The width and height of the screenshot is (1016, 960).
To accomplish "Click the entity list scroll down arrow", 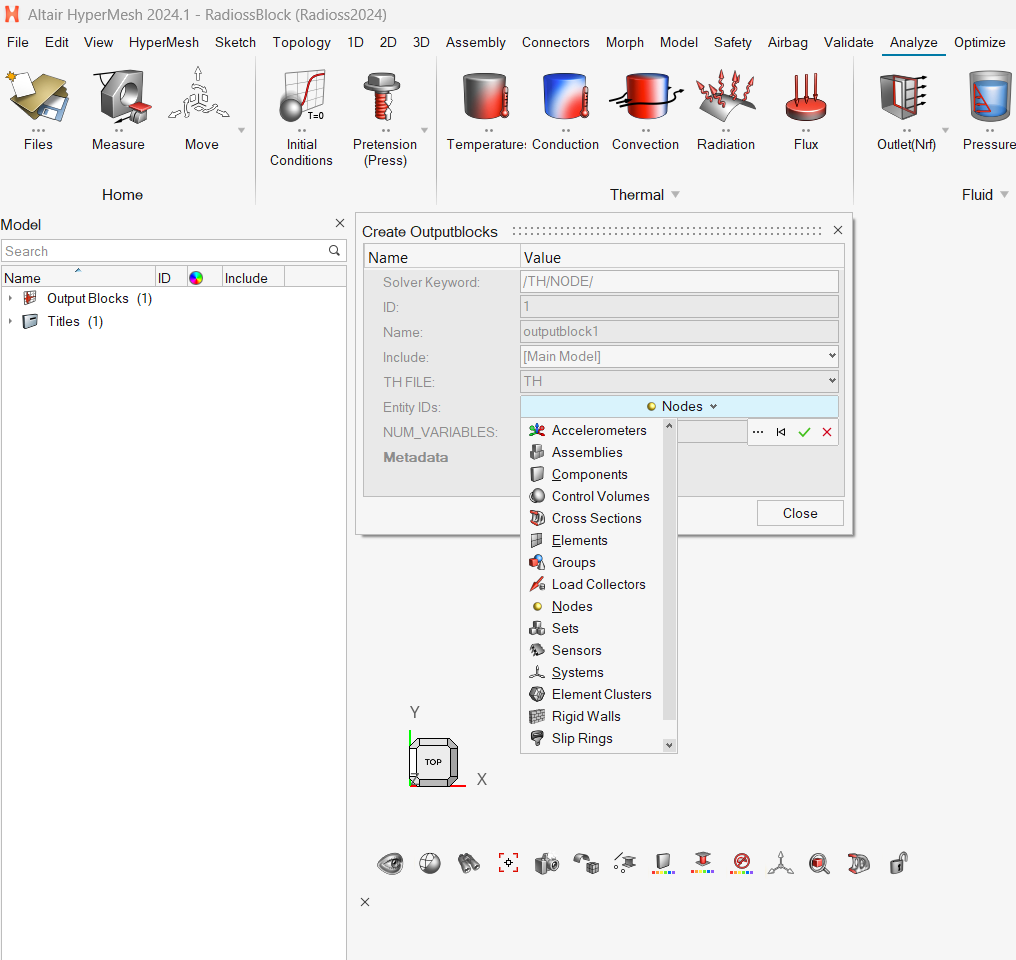I will 669,745.
